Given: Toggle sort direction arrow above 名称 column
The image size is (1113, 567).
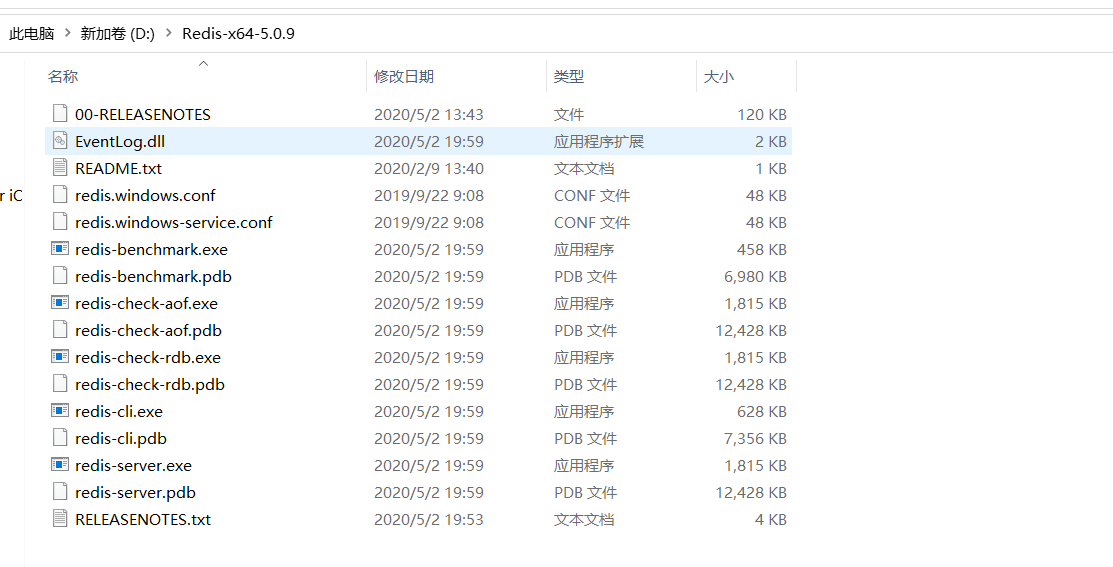Looking at the screenshot, I should (x=204, y=64).
